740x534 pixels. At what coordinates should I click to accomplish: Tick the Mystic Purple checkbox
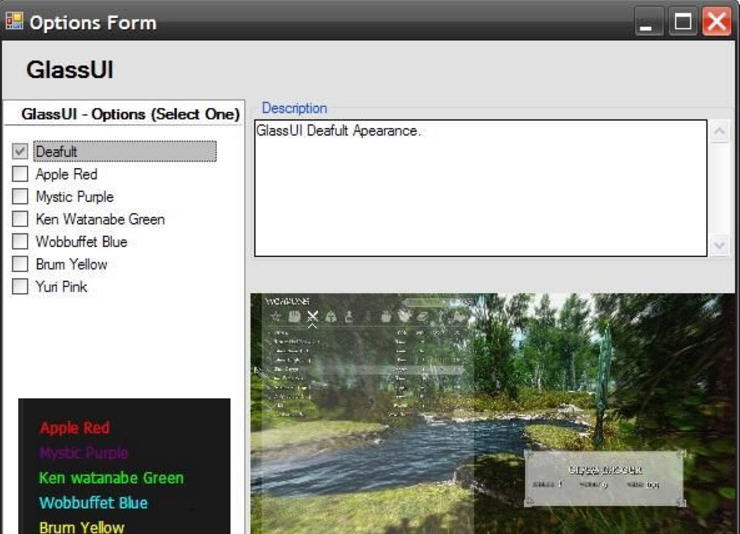coord(20,197)
